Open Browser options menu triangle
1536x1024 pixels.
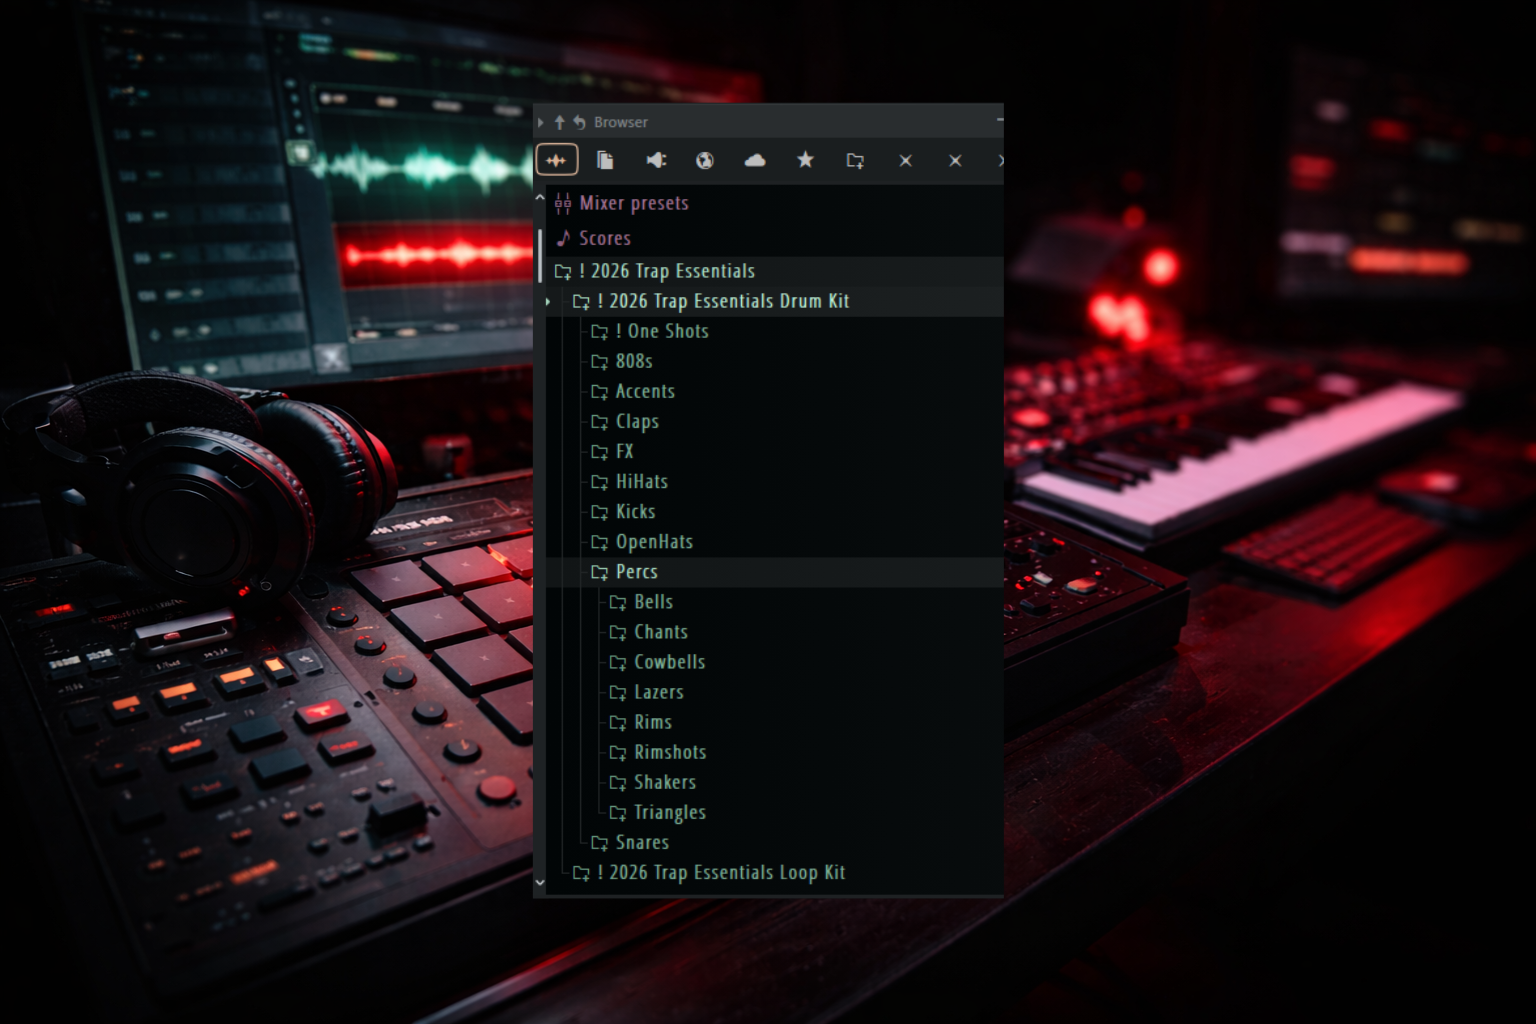[x=541, y=122]
